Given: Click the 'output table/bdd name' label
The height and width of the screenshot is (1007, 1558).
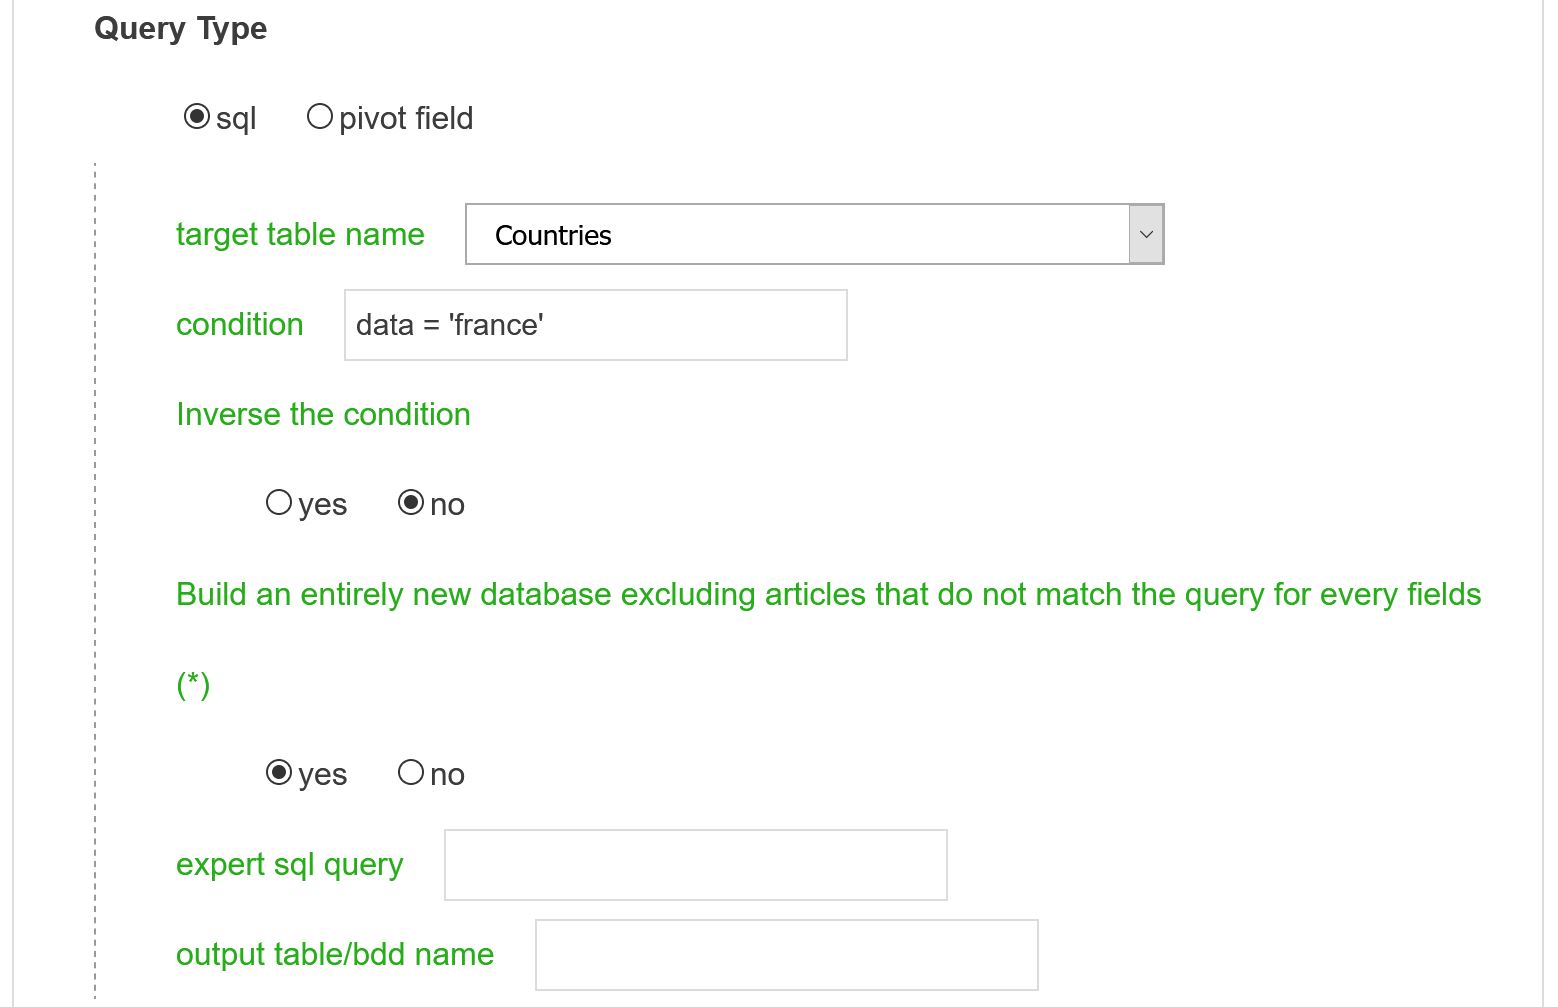Looking at the screenshot, I should click(335, 955).
